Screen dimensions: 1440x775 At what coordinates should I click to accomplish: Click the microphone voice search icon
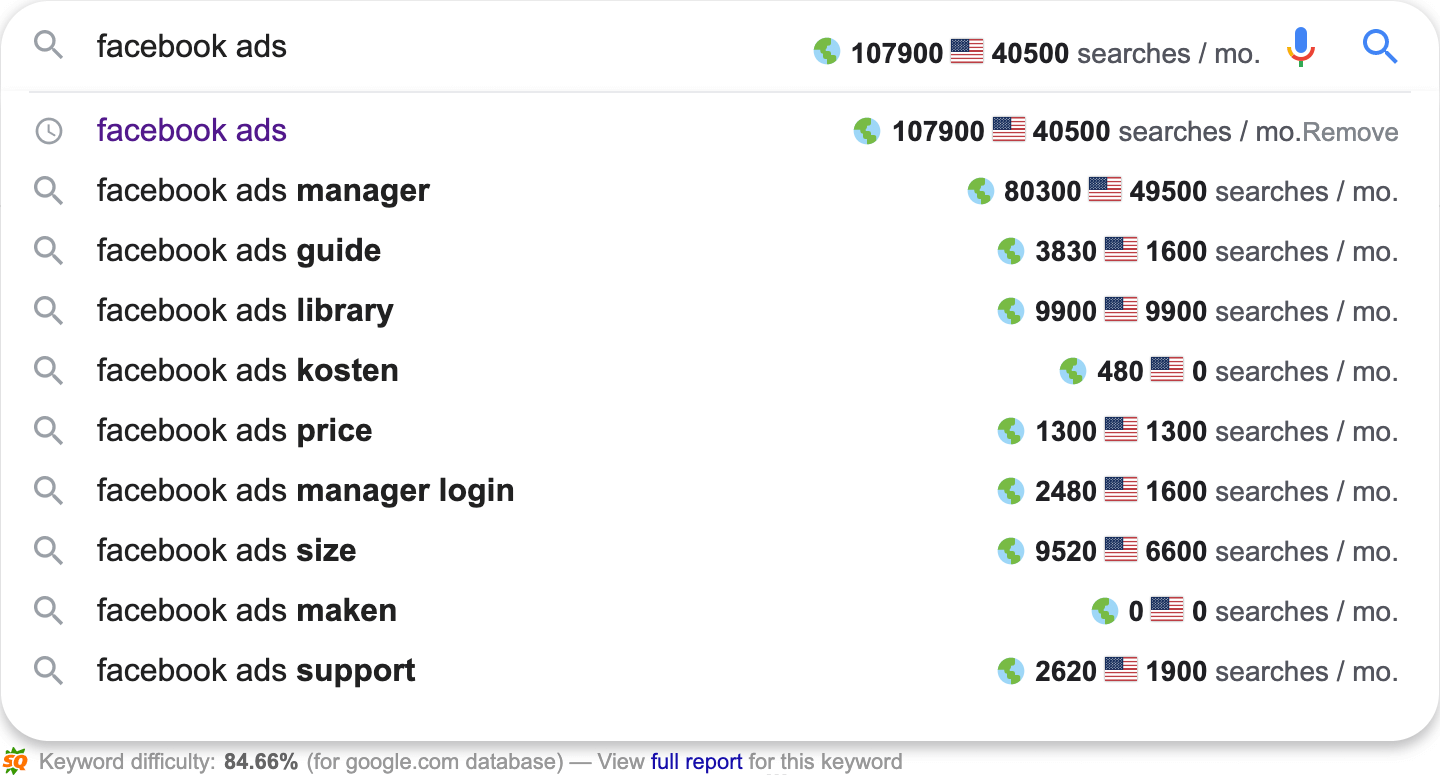1300,47
